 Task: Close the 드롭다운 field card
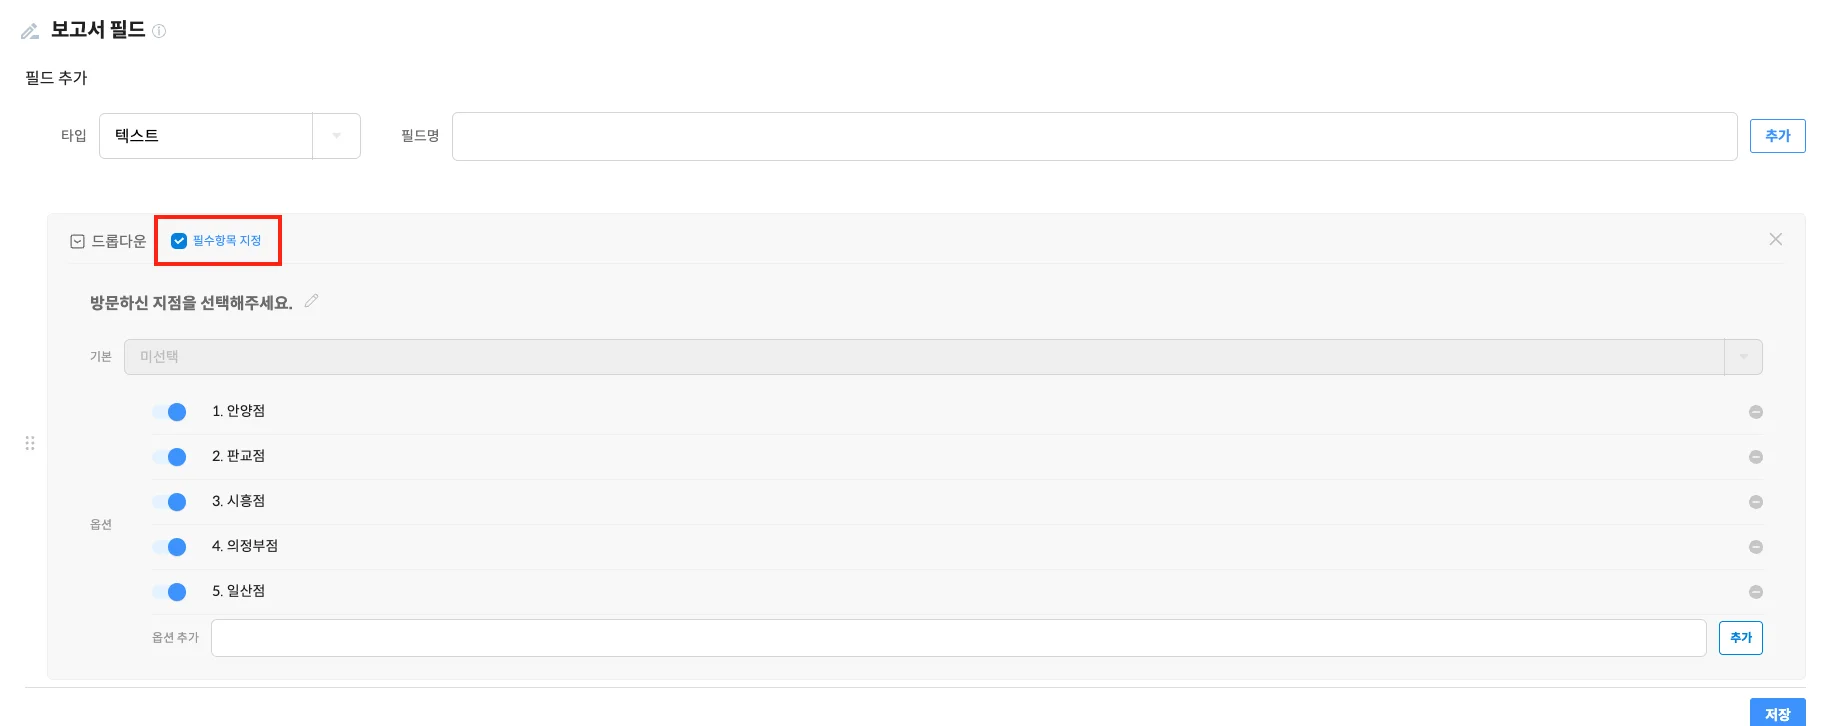pyautogui.click(x=1775, y=239)
